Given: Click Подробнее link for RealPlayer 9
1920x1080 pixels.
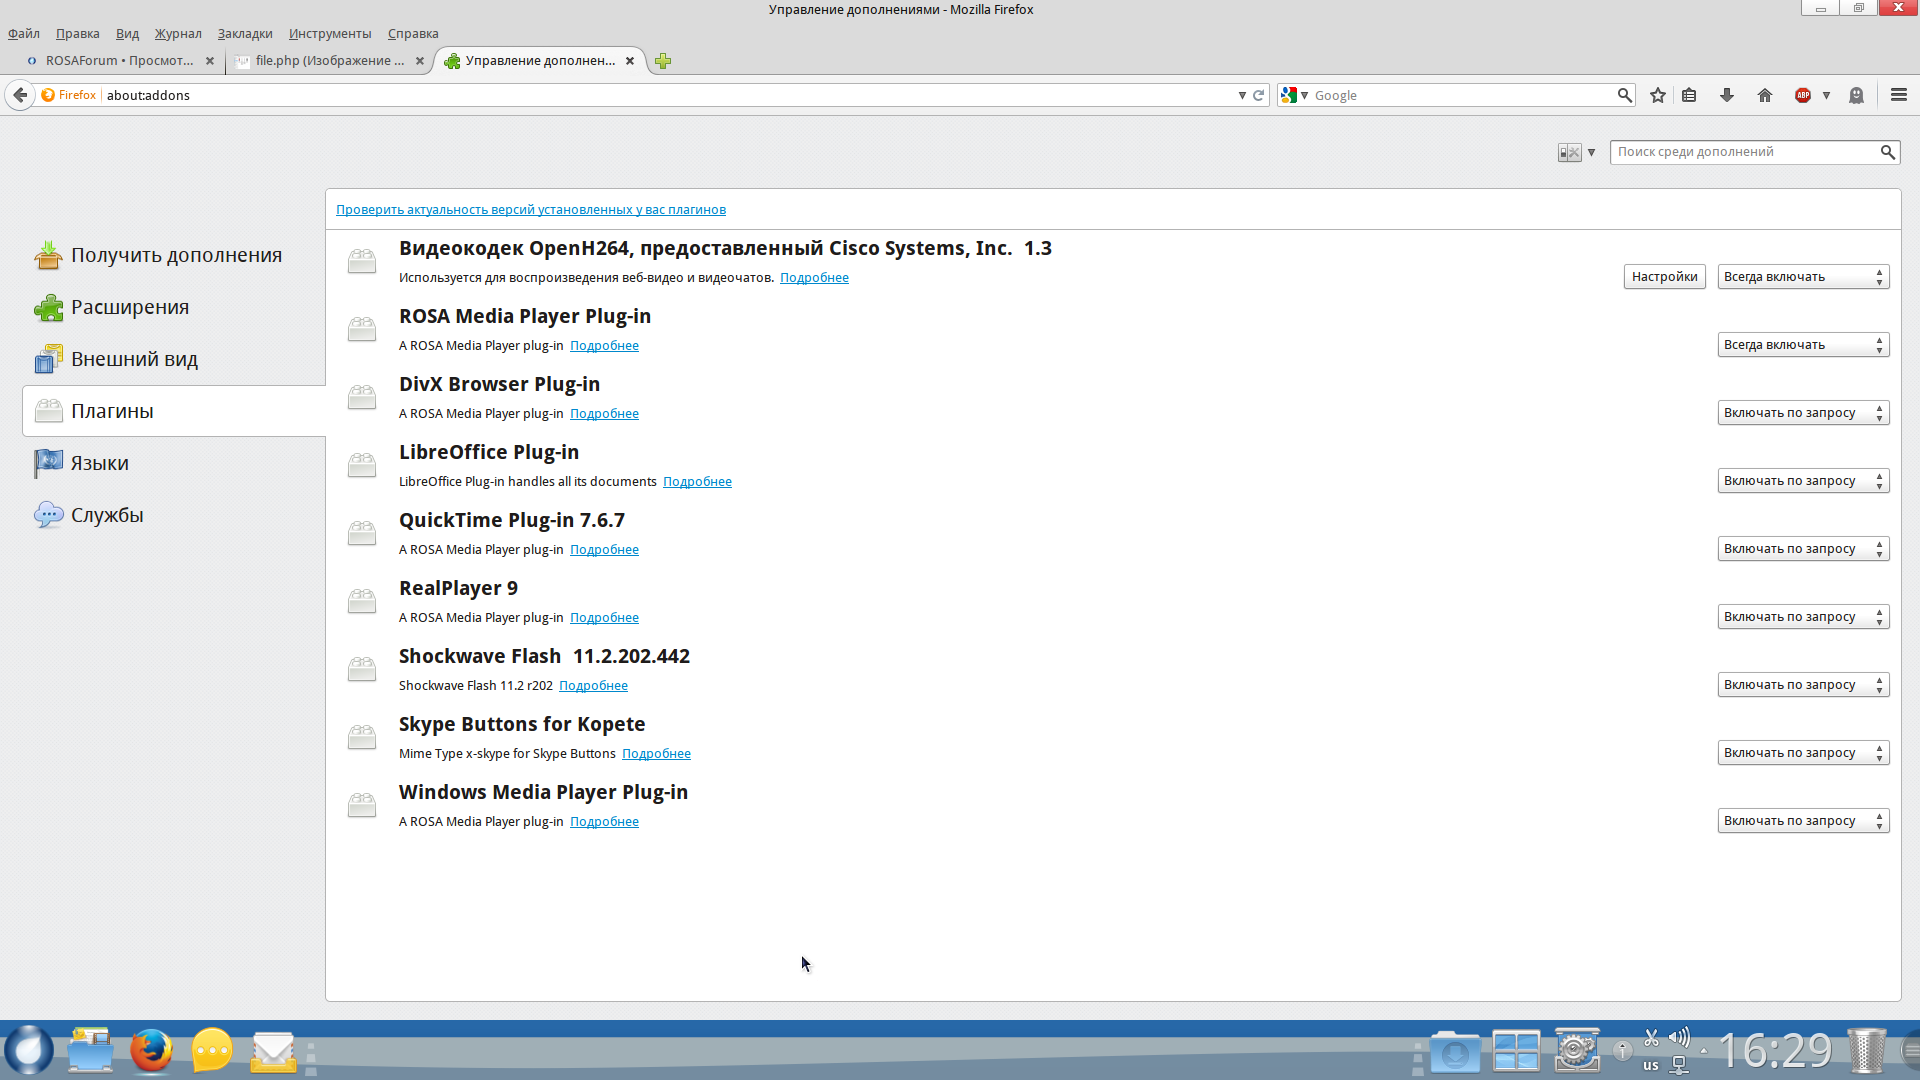Looking at the screenshot, I should [604, 617].
